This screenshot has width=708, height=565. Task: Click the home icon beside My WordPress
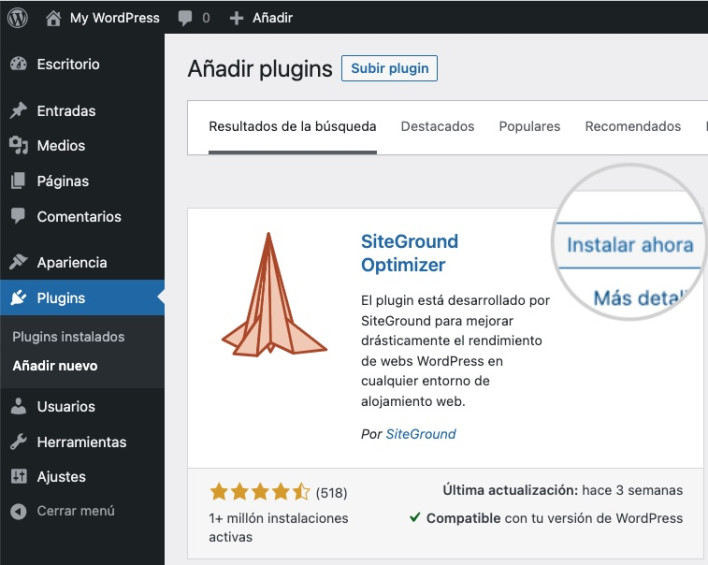[53, 18]
